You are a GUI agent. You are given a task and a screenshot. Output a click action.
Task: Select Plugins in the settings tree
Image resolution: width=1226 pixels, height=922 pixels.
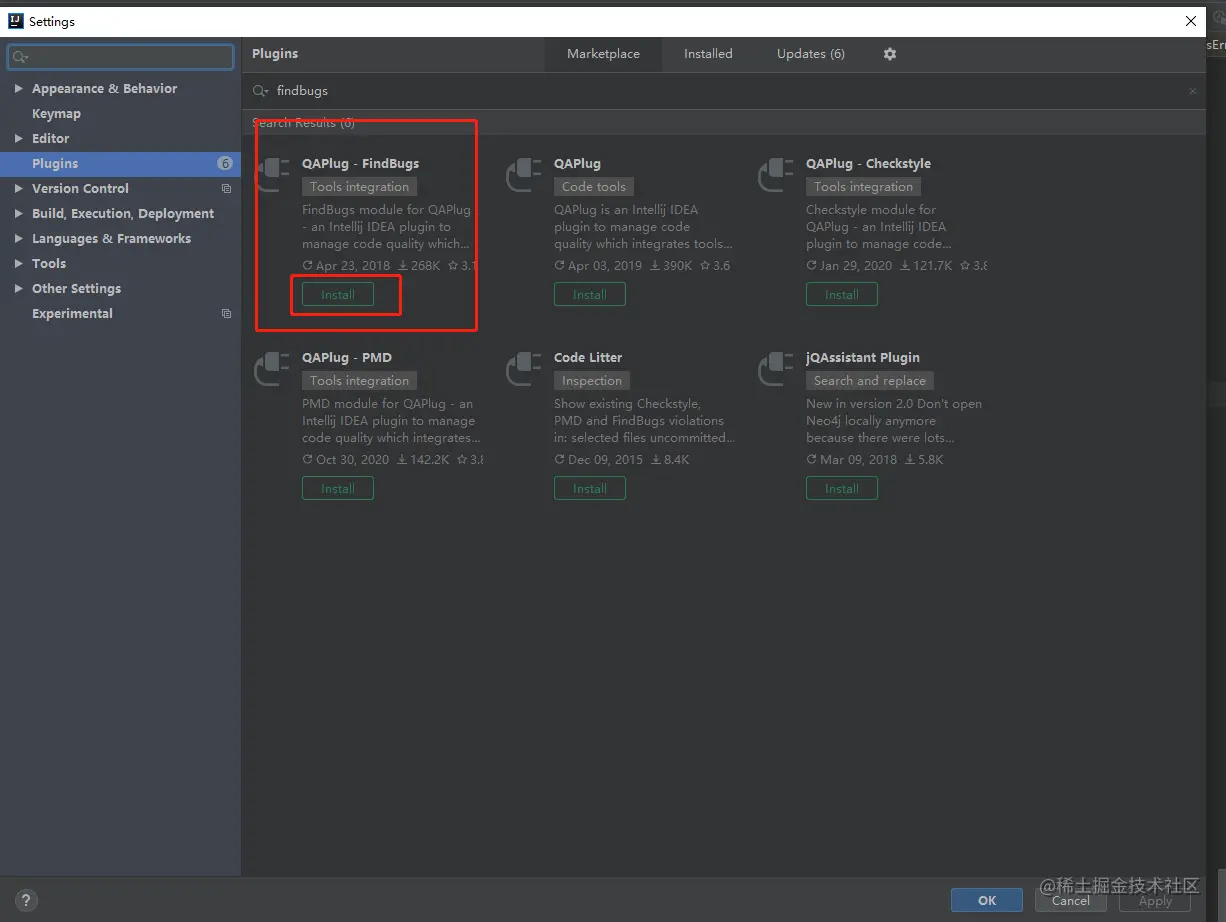tap(120, 164)
